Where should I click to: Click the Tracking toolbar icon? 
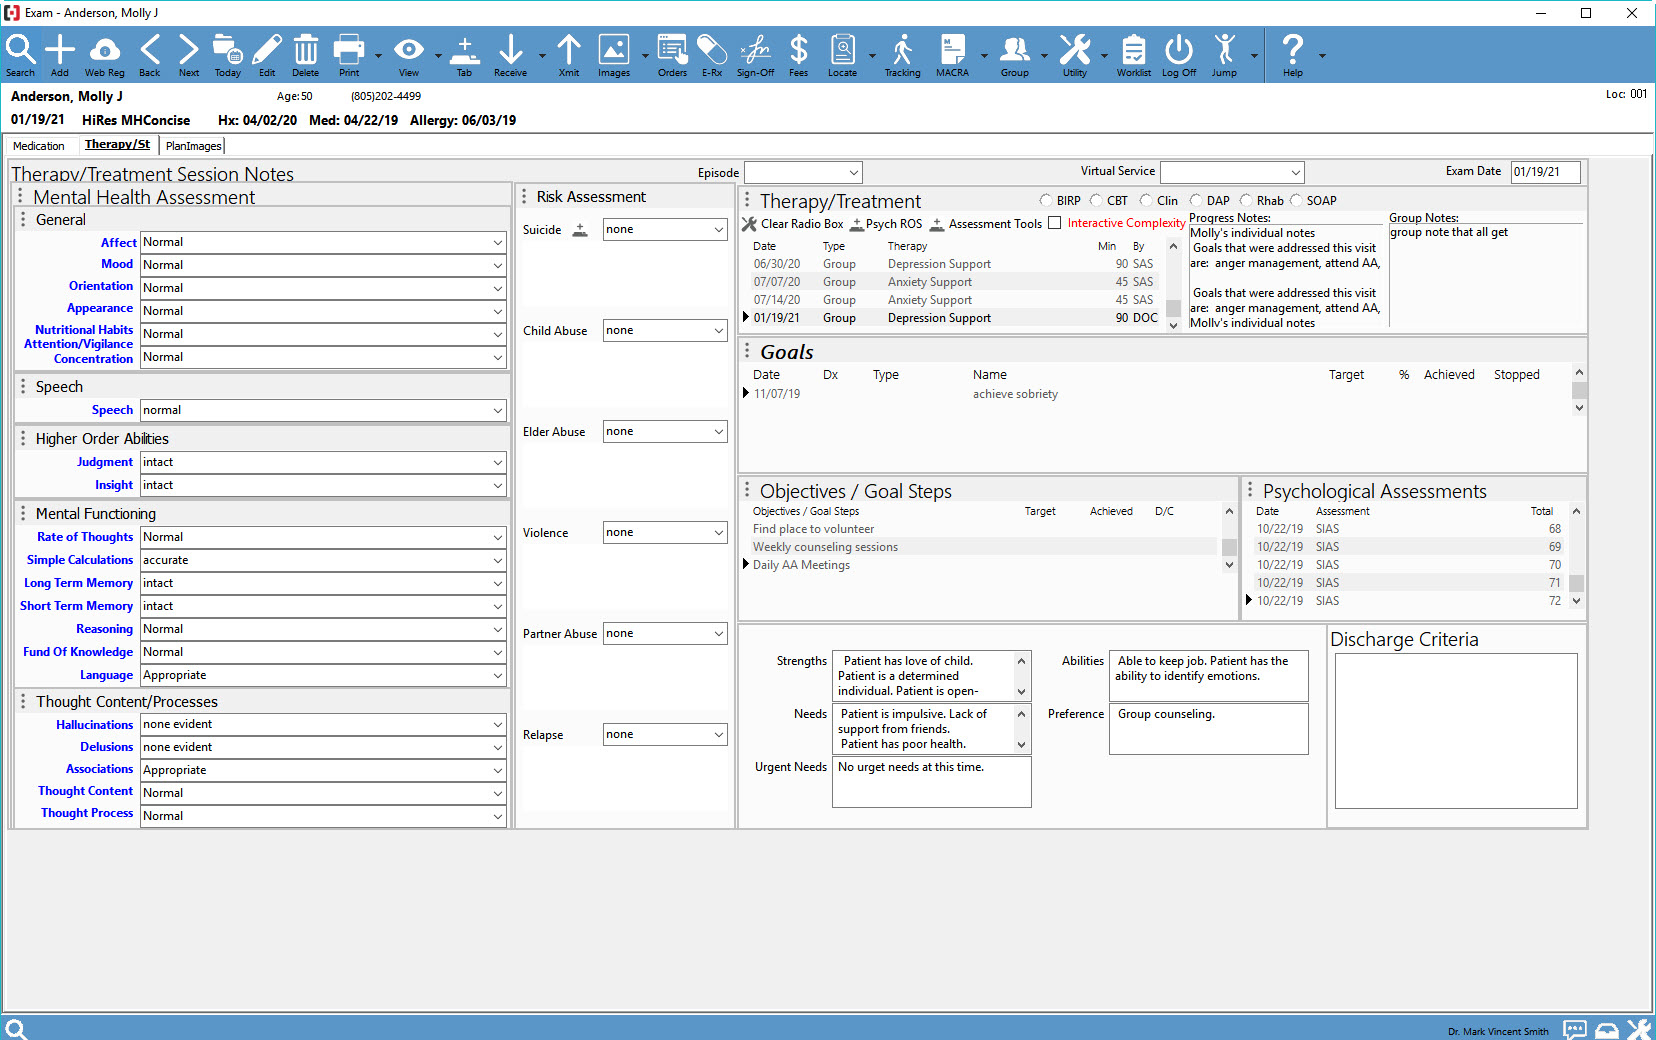point(902,55)
